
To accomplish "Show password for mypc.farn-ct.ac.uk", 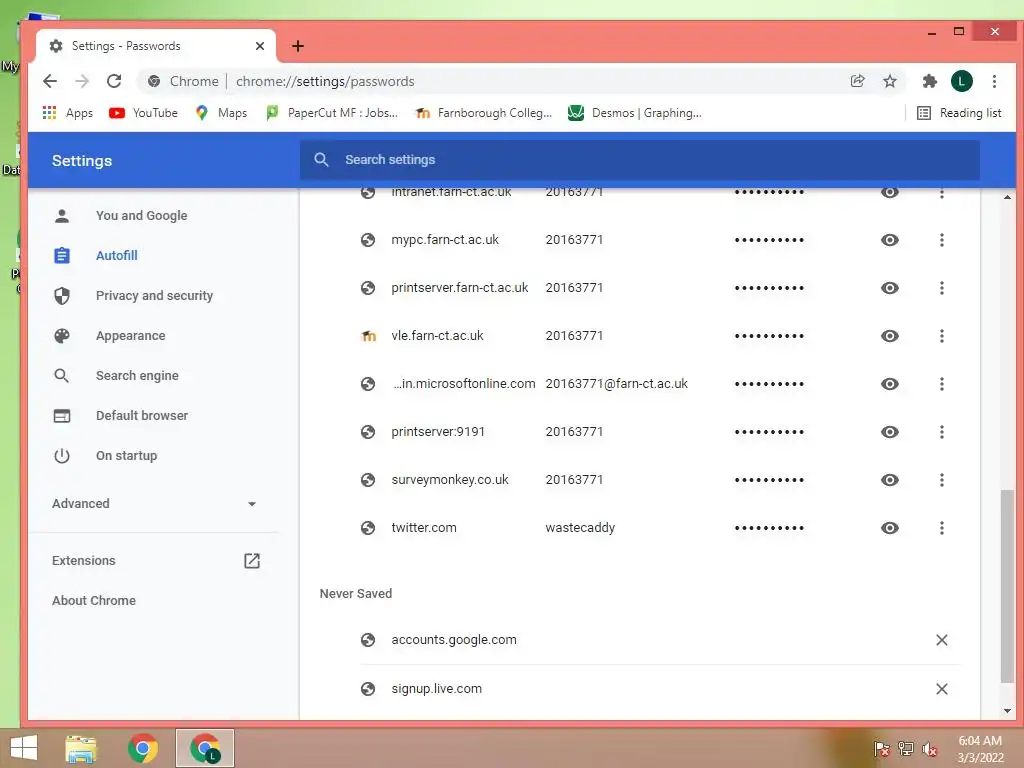I will (x=889, y=240).
